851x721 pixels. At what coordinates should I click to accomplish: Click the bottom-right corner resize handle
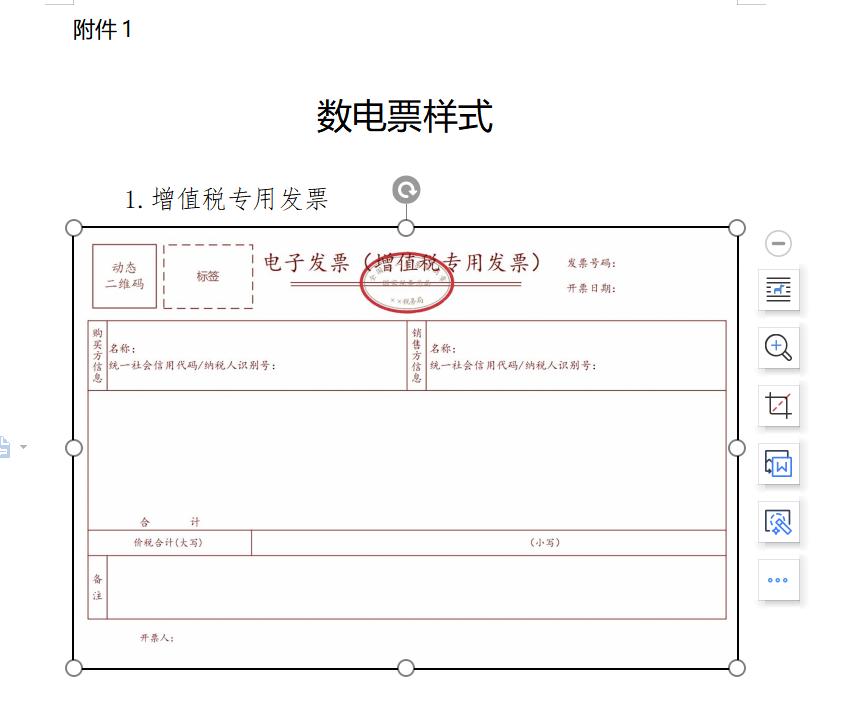pyautogui.click(x=737, y=667)
